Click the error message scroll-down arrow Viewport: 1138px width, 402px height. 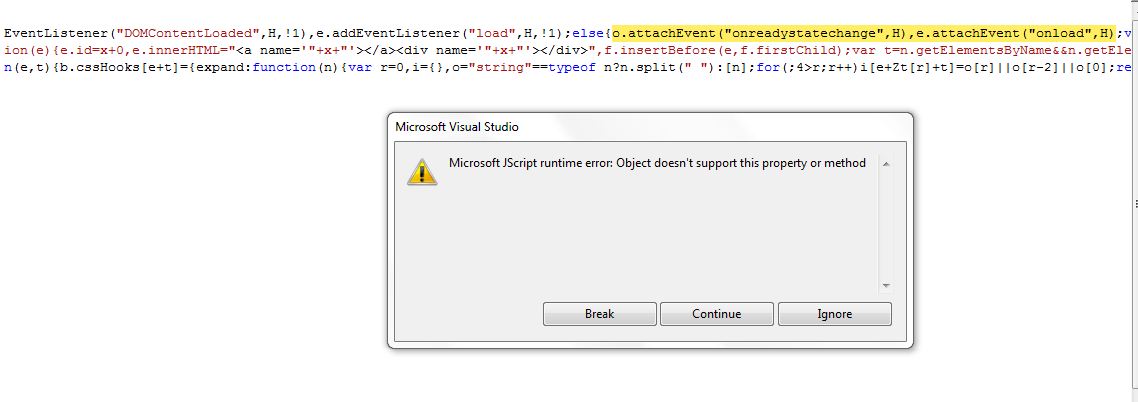point(886,286)
